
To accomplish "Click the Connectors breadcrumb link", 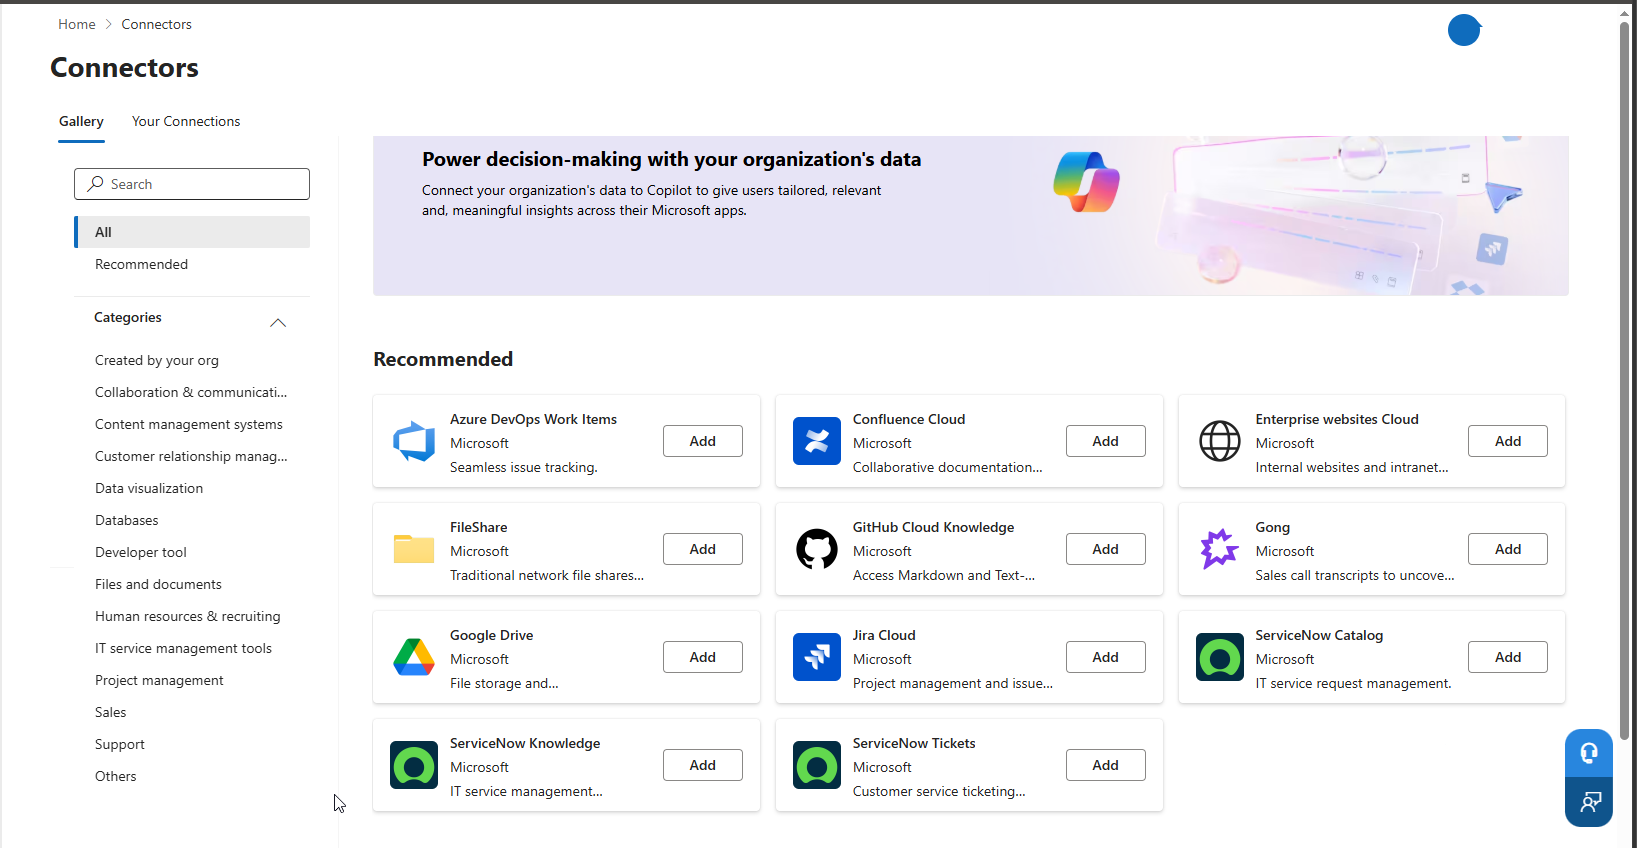I will coord(157,24).
